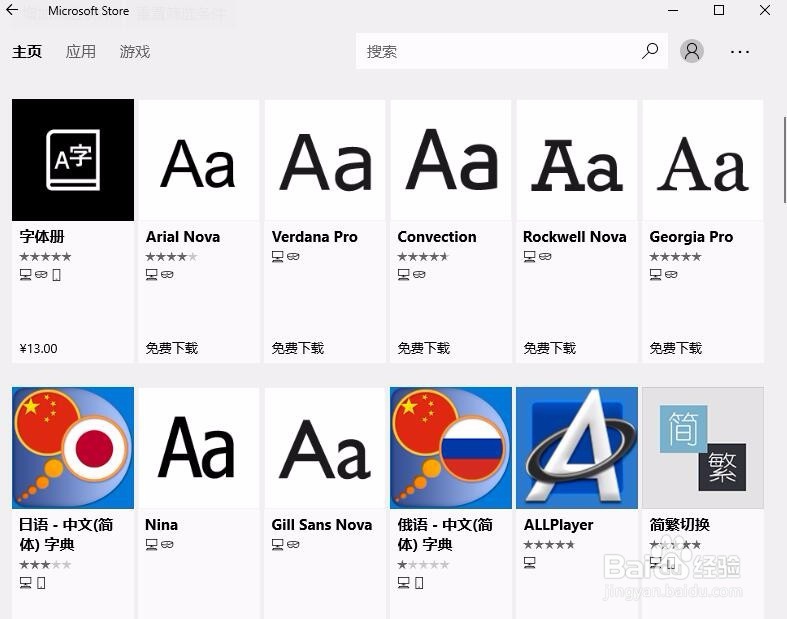Switch to the 游戏 tab
787x619 pixels.
[135, 52]
